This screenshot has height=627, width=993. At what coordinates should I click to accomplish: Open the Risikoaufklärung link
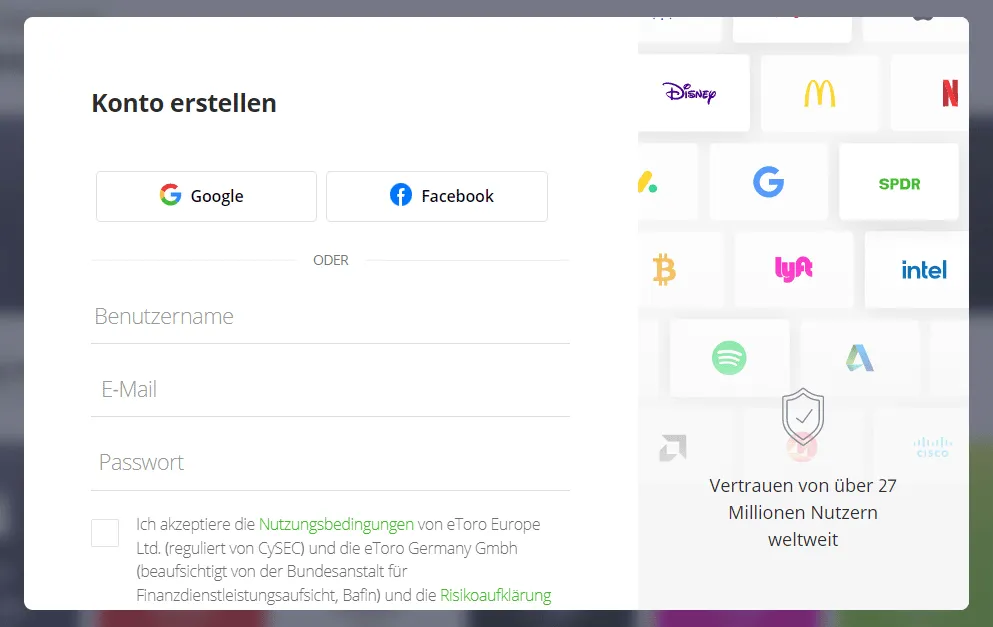(x=497, y=595)
